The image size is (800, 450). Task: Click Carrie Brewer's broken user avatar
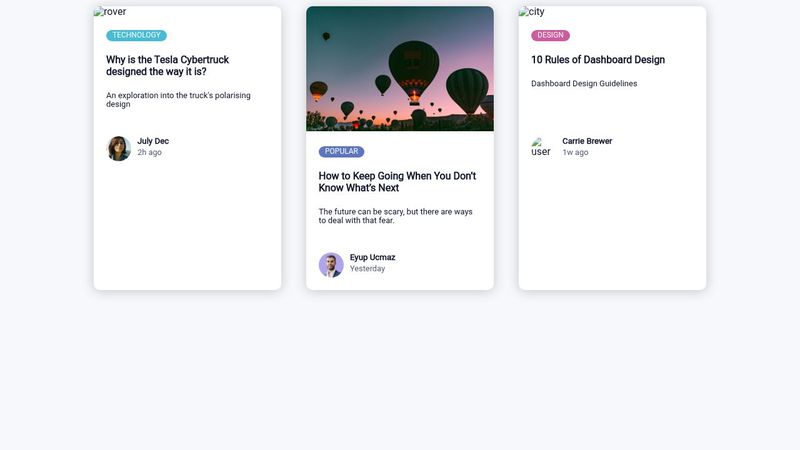tap(541, 147)
